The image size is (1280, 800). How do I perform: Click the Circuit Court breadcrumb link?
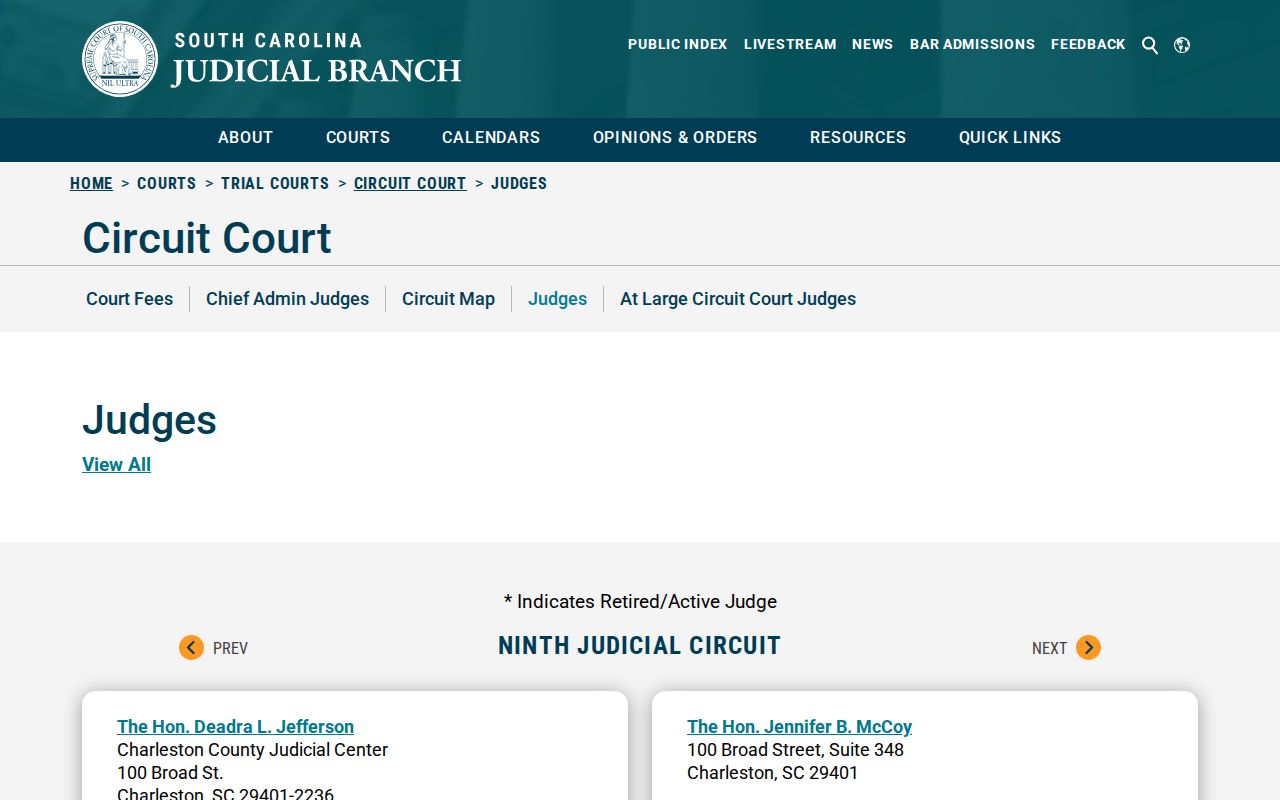pos(410,184)
